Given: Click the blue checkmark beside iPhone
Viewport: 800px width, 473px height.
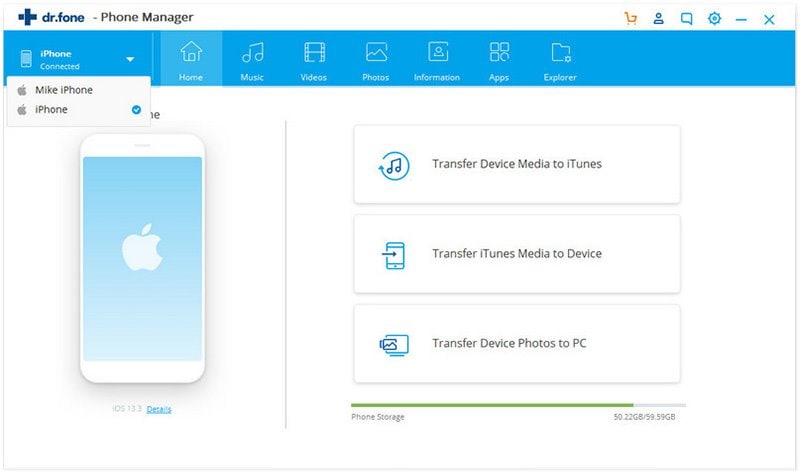Looking at the screenshot, I should click(136, 109).
